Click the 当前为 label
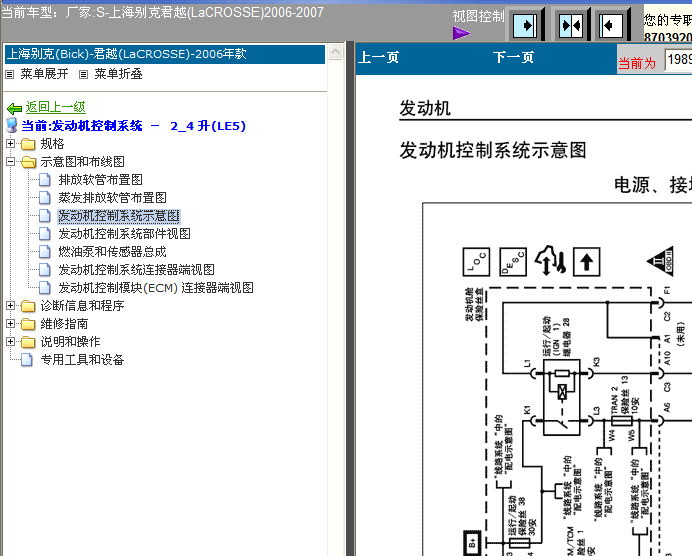Screen dimensions: 692x556 point(637,63)
